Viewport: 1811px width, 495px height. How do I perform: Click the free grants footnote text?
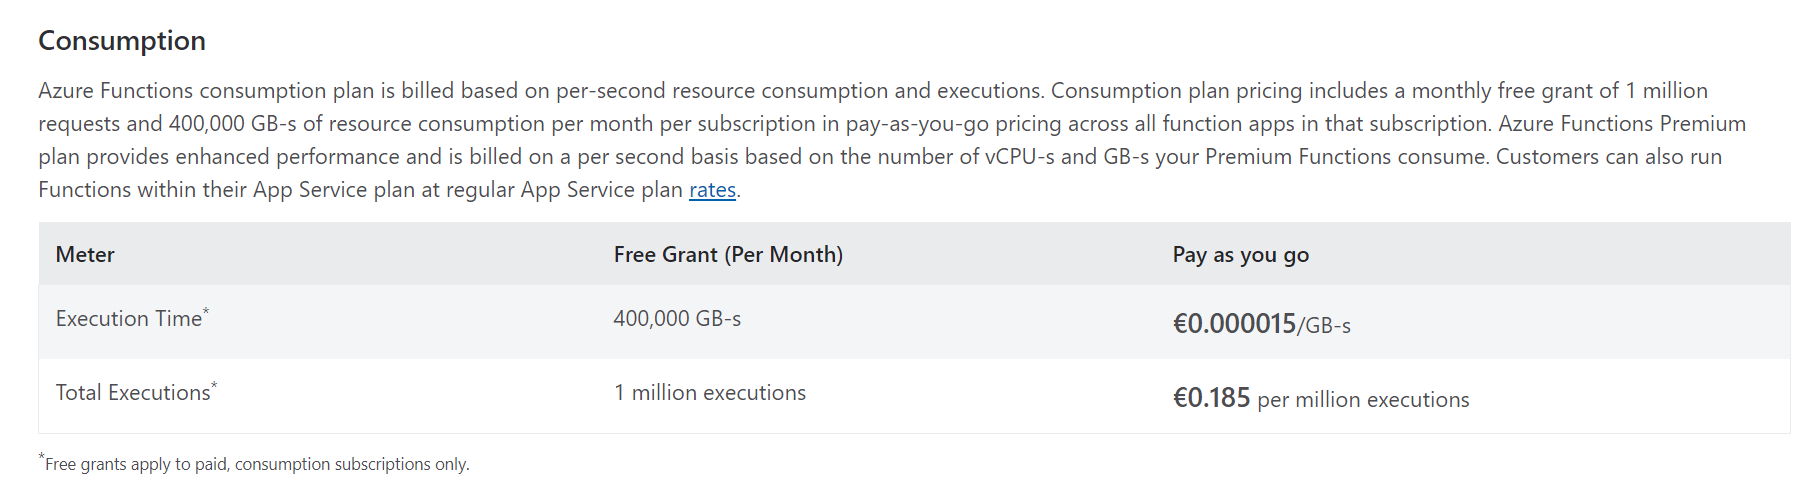(x=257, y=464)
